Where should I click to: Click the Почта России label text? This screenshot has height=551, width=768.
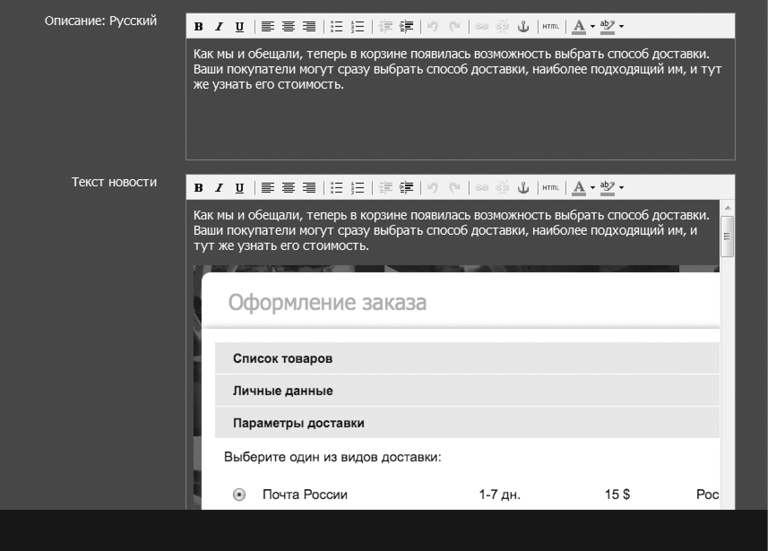(x=305, y=495)
